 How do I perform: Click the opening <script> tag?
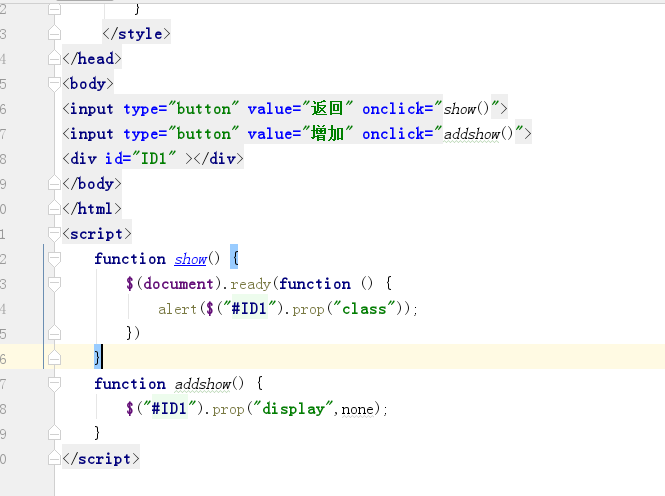coord(97,234)
